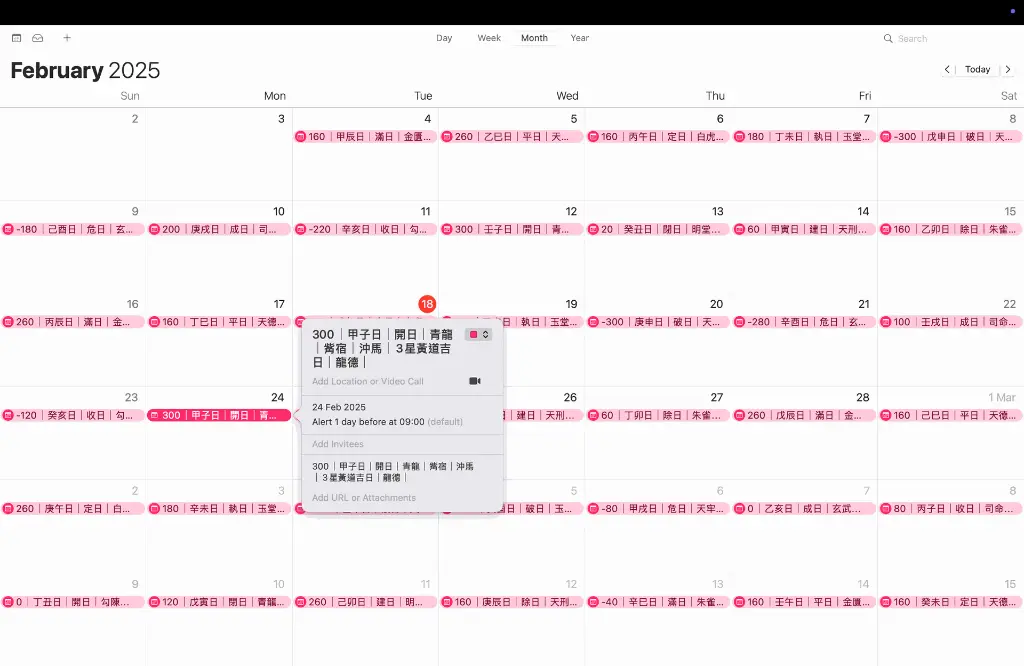Open the -300 庚申日 event on 20
This screenshot has height=666, width=1024.
click(x=658, y=322)
